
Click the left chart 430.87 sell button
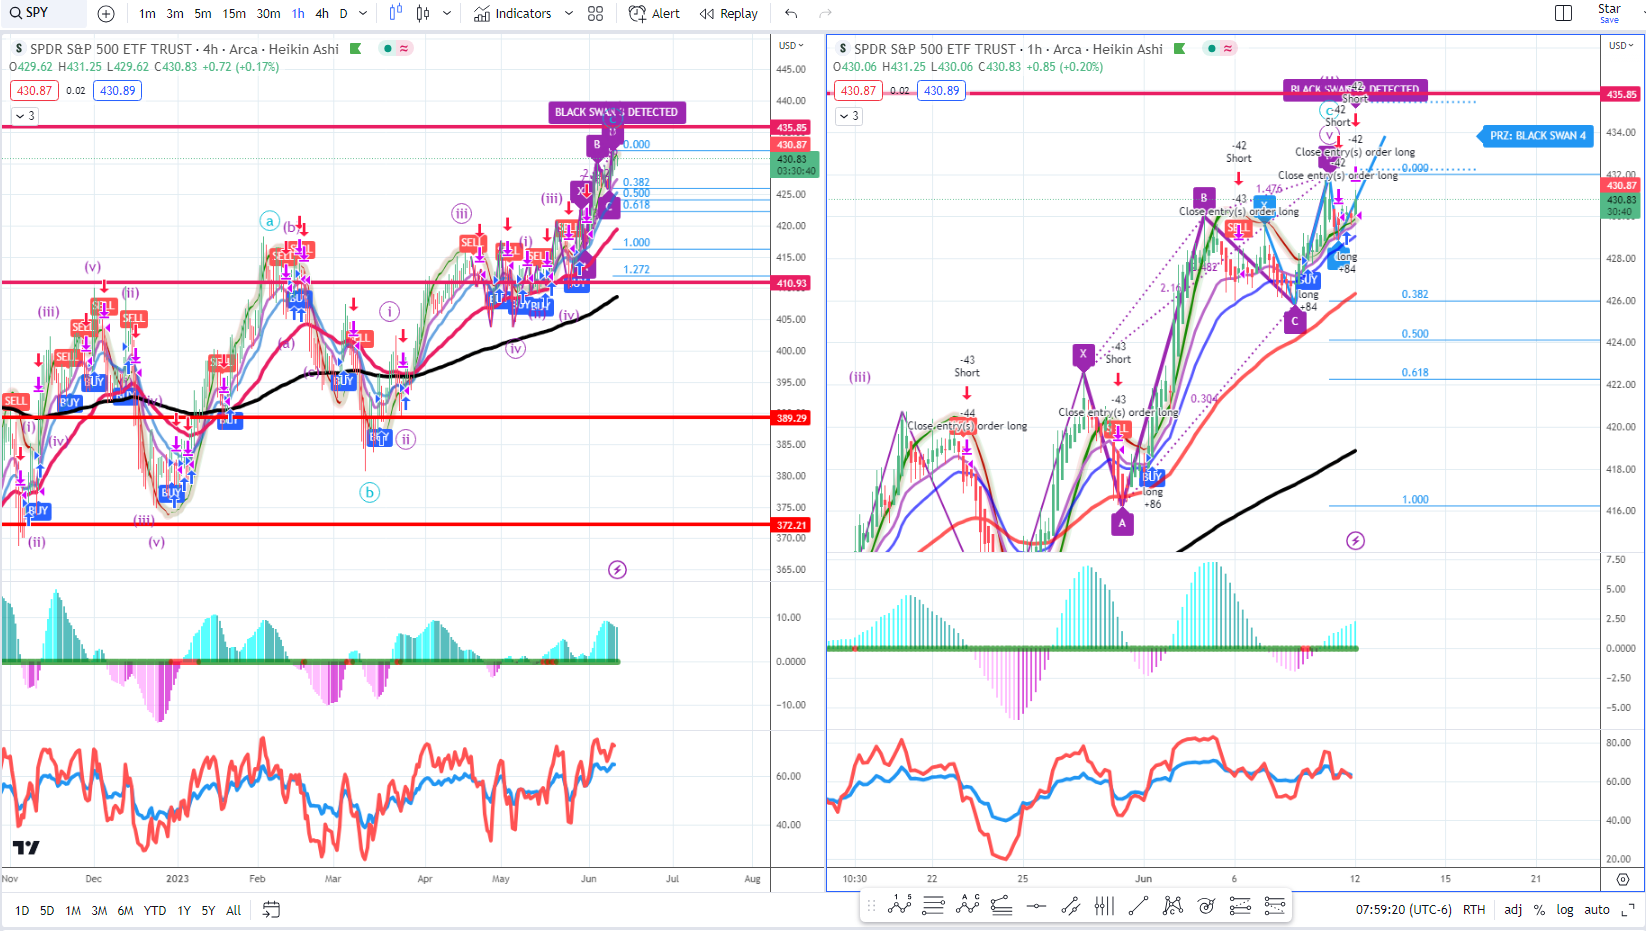[34, 90]
